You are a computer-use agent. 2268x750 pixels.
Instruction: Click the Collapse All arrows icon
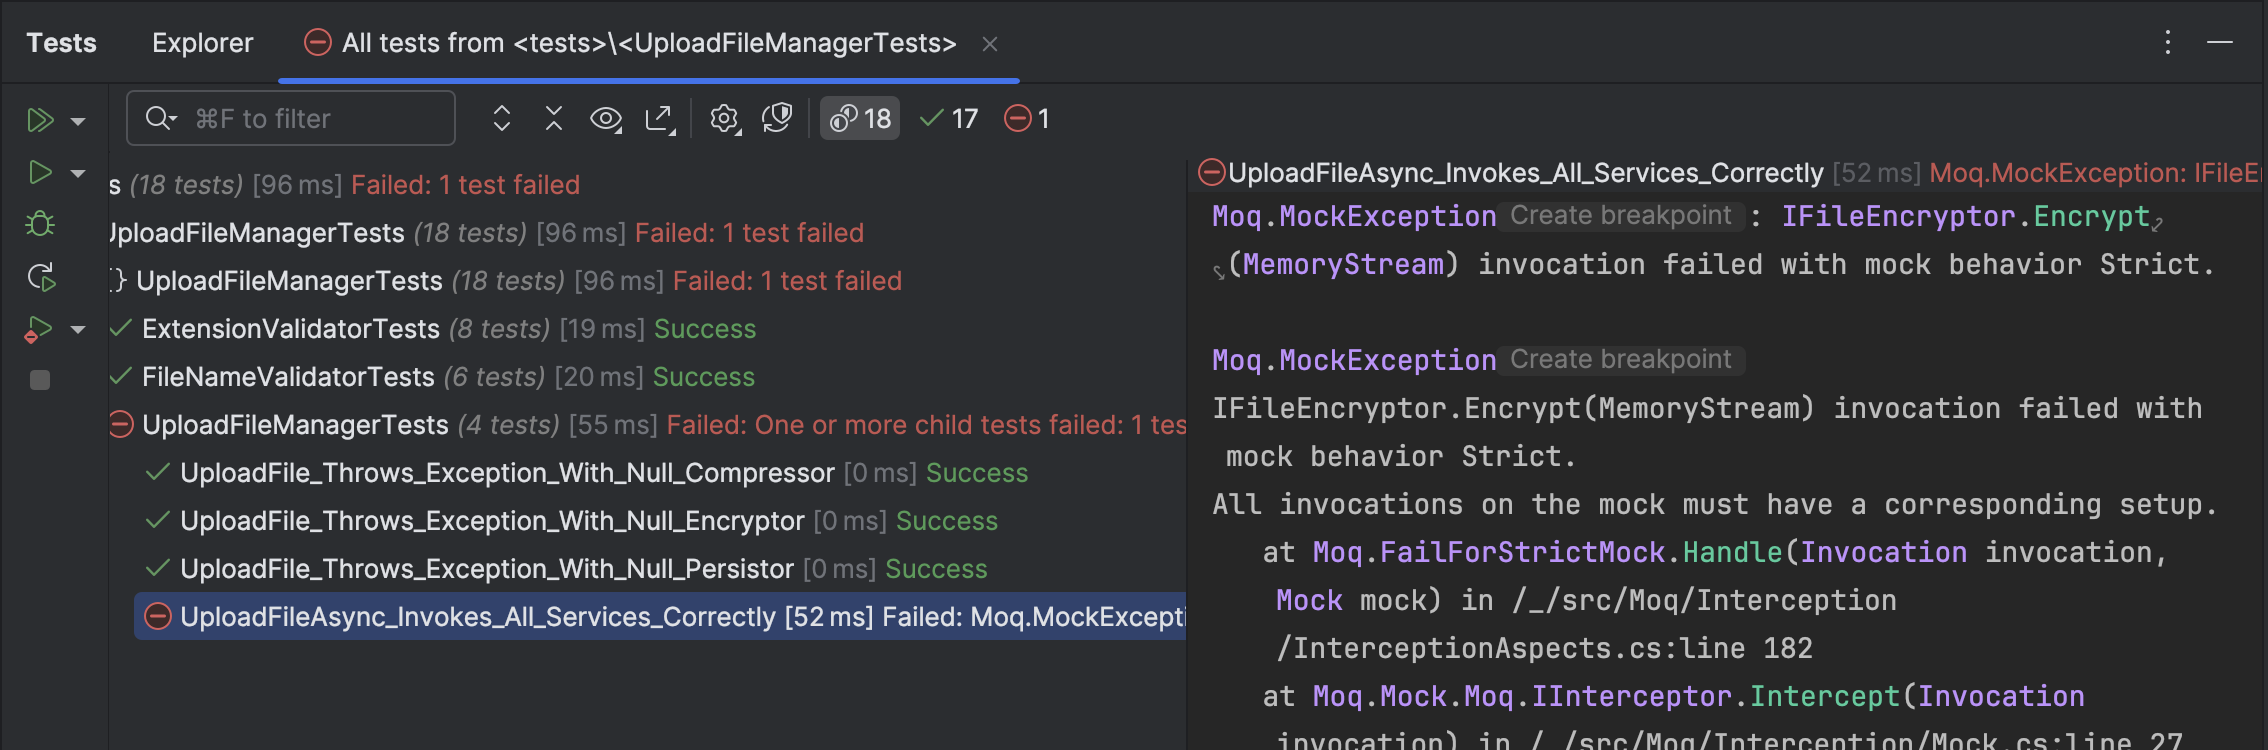554,119
